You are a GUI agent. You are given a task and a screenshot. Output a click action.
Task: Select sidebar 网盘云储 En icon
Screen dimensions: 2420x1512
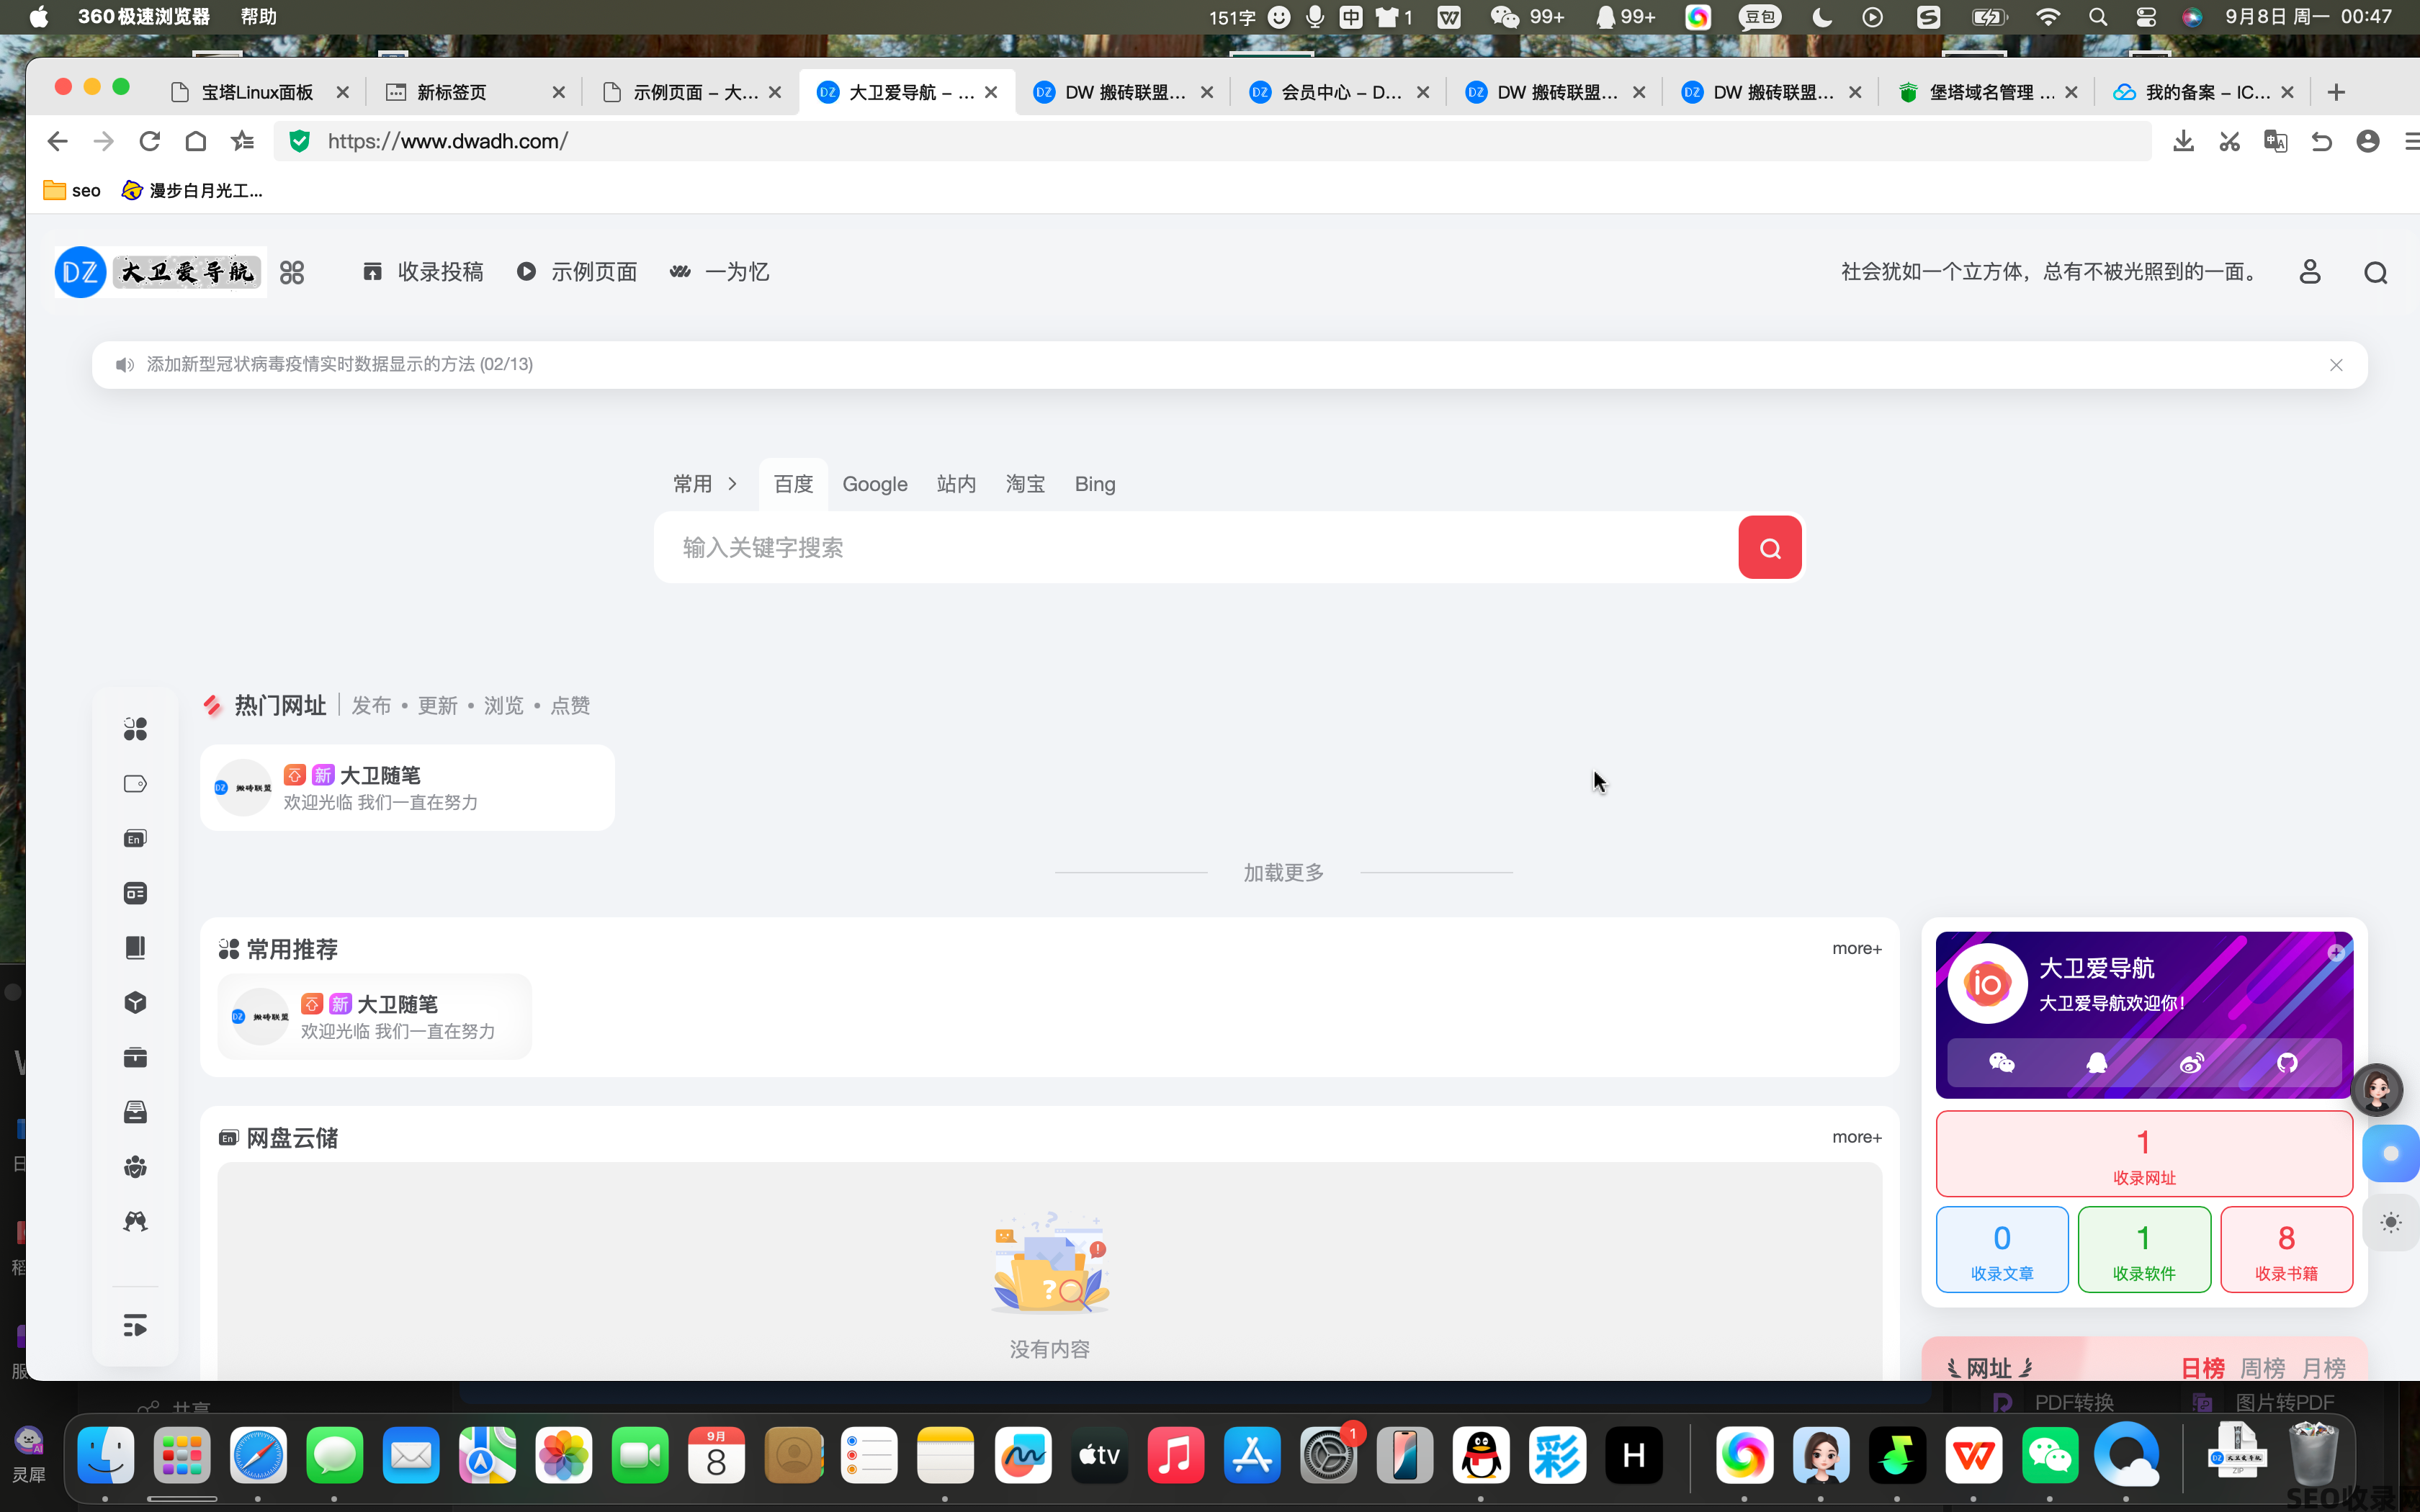(135, 838)
